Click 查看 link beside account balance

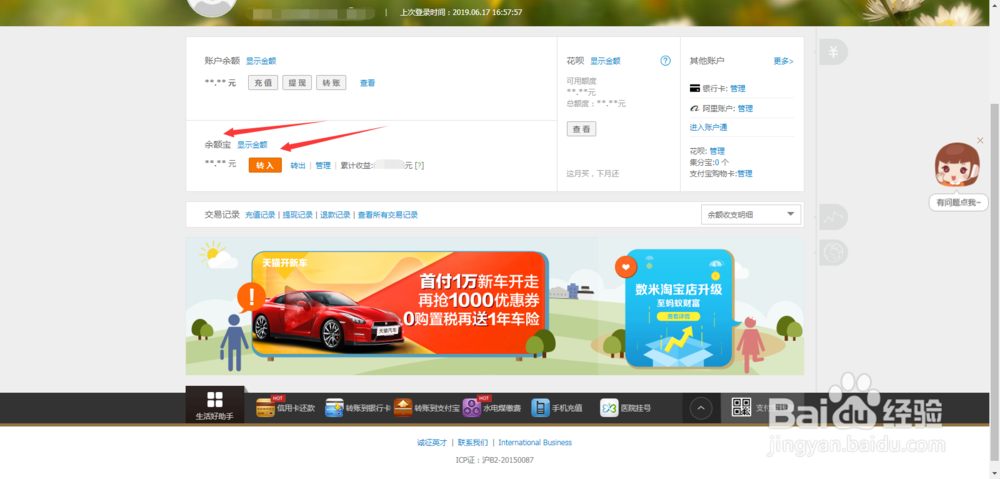367,83
